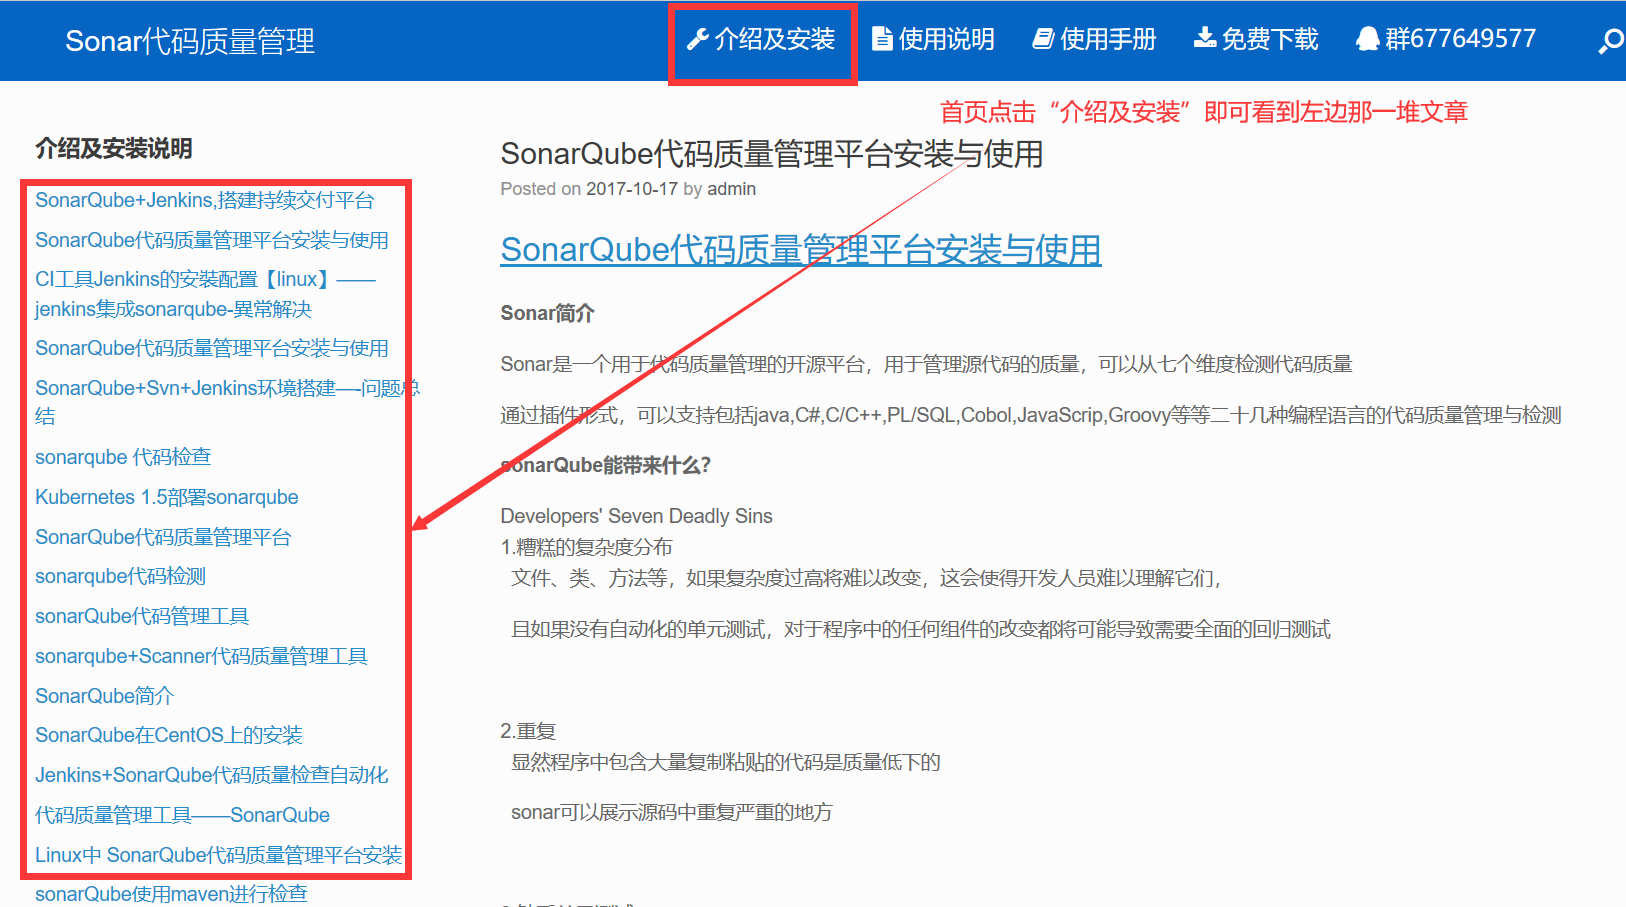Open "SonarQube+Jenkins,搭建持续交付平台" in sidebar
The height and width of the screenshot is (907, 1626).
pos(204,200)
